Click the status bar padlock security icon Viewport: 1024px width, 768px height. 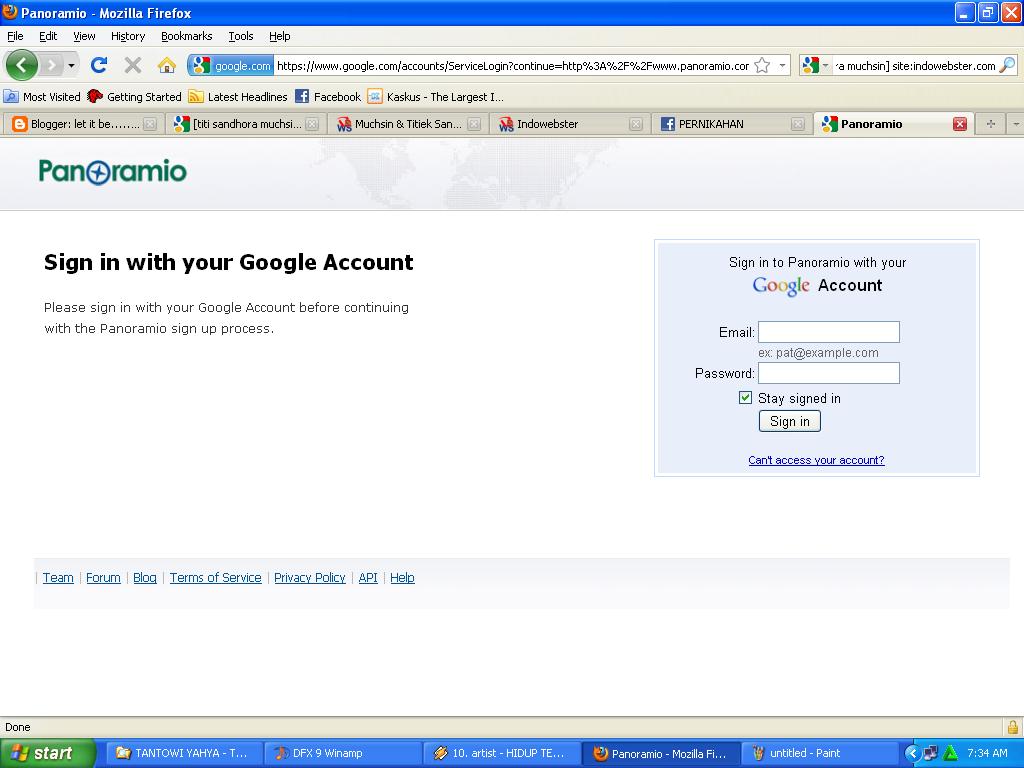(x=1013, y=727)
